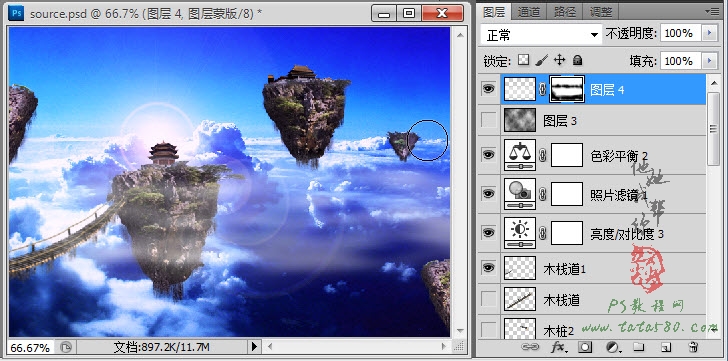Select the 图层 4 layer thumbnail
Image resolution: width=728 pixels, height=361 pixels.
(520, 89)
